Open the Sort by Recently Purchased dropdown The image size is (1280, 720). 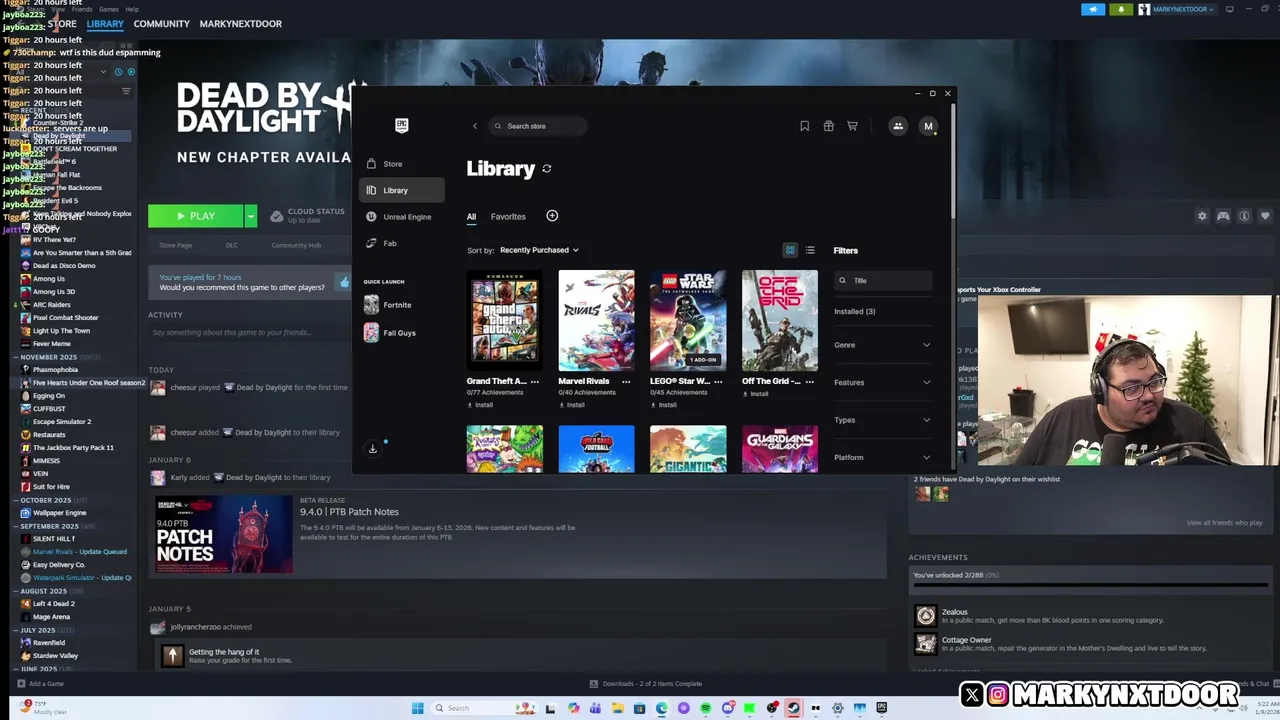539,250
